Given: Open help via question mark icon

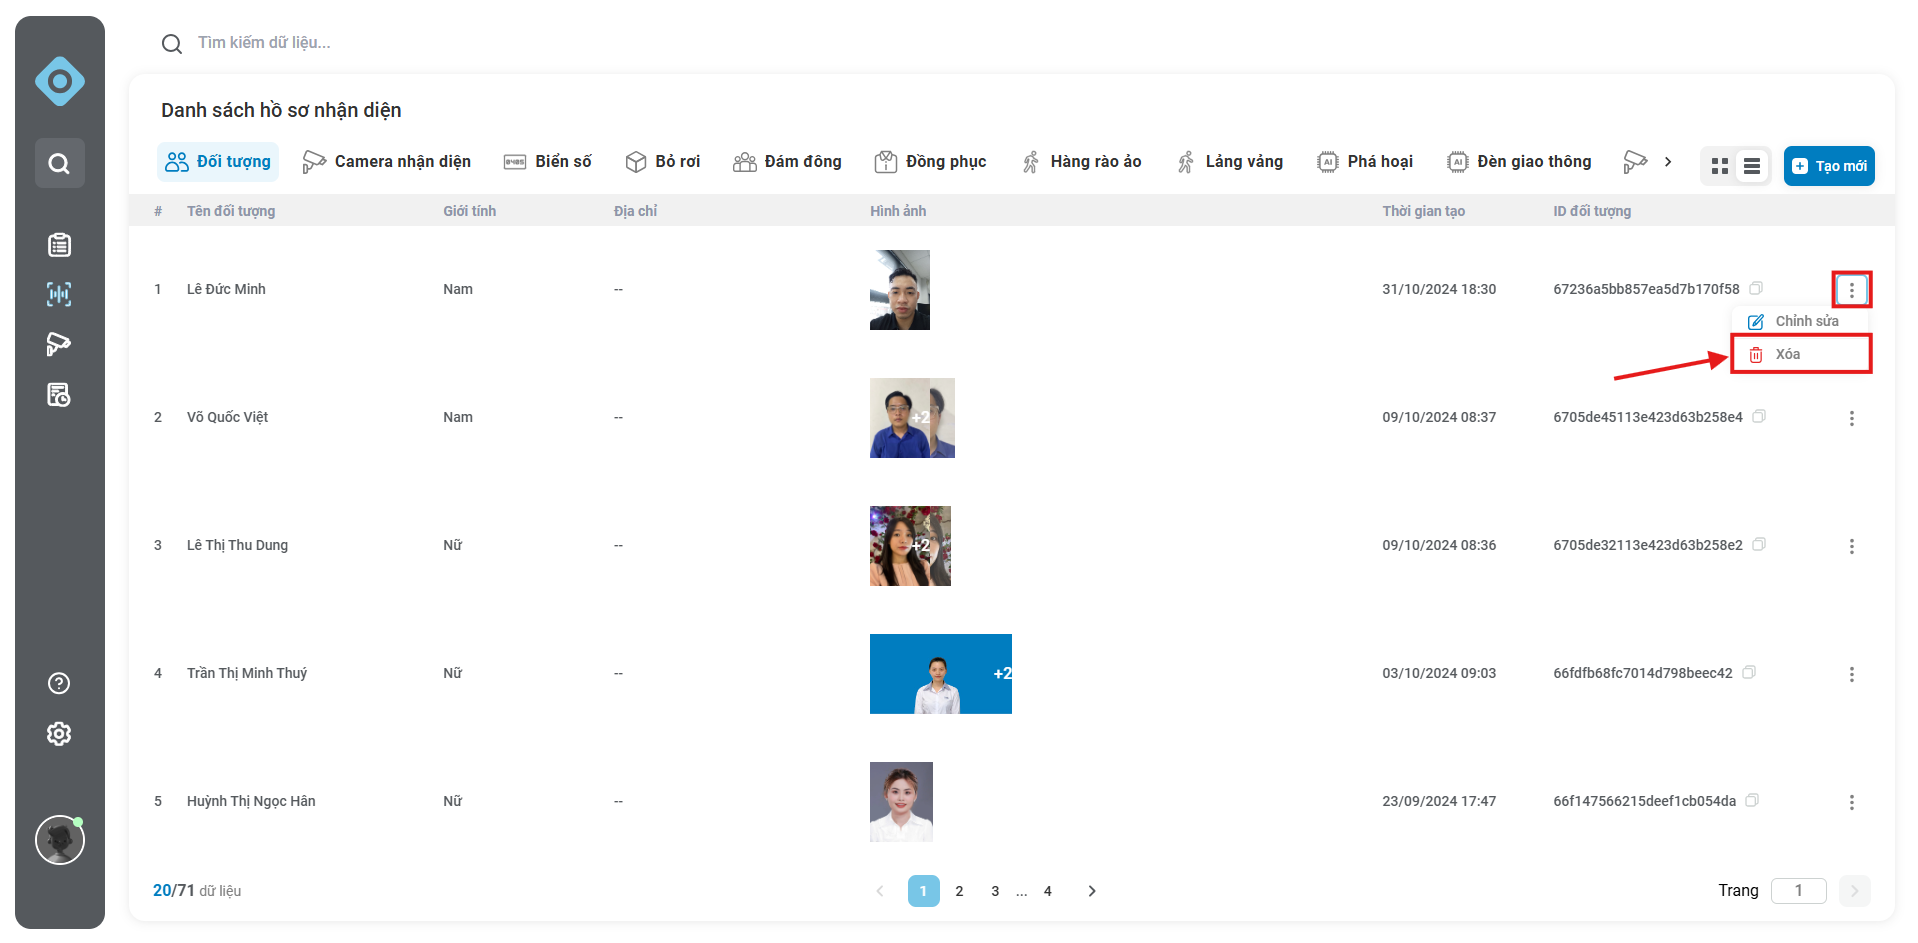Looking at the screenshot, I should (59, 683).
